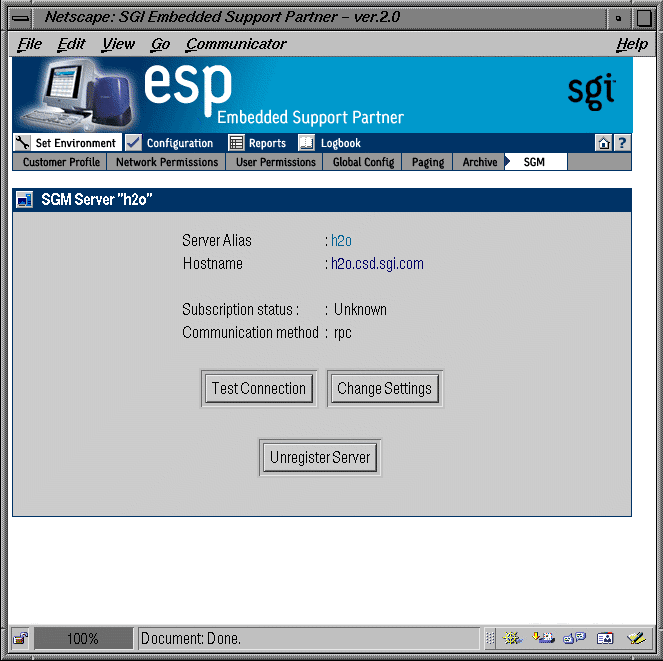Open the Go menu

click(161, 44)
